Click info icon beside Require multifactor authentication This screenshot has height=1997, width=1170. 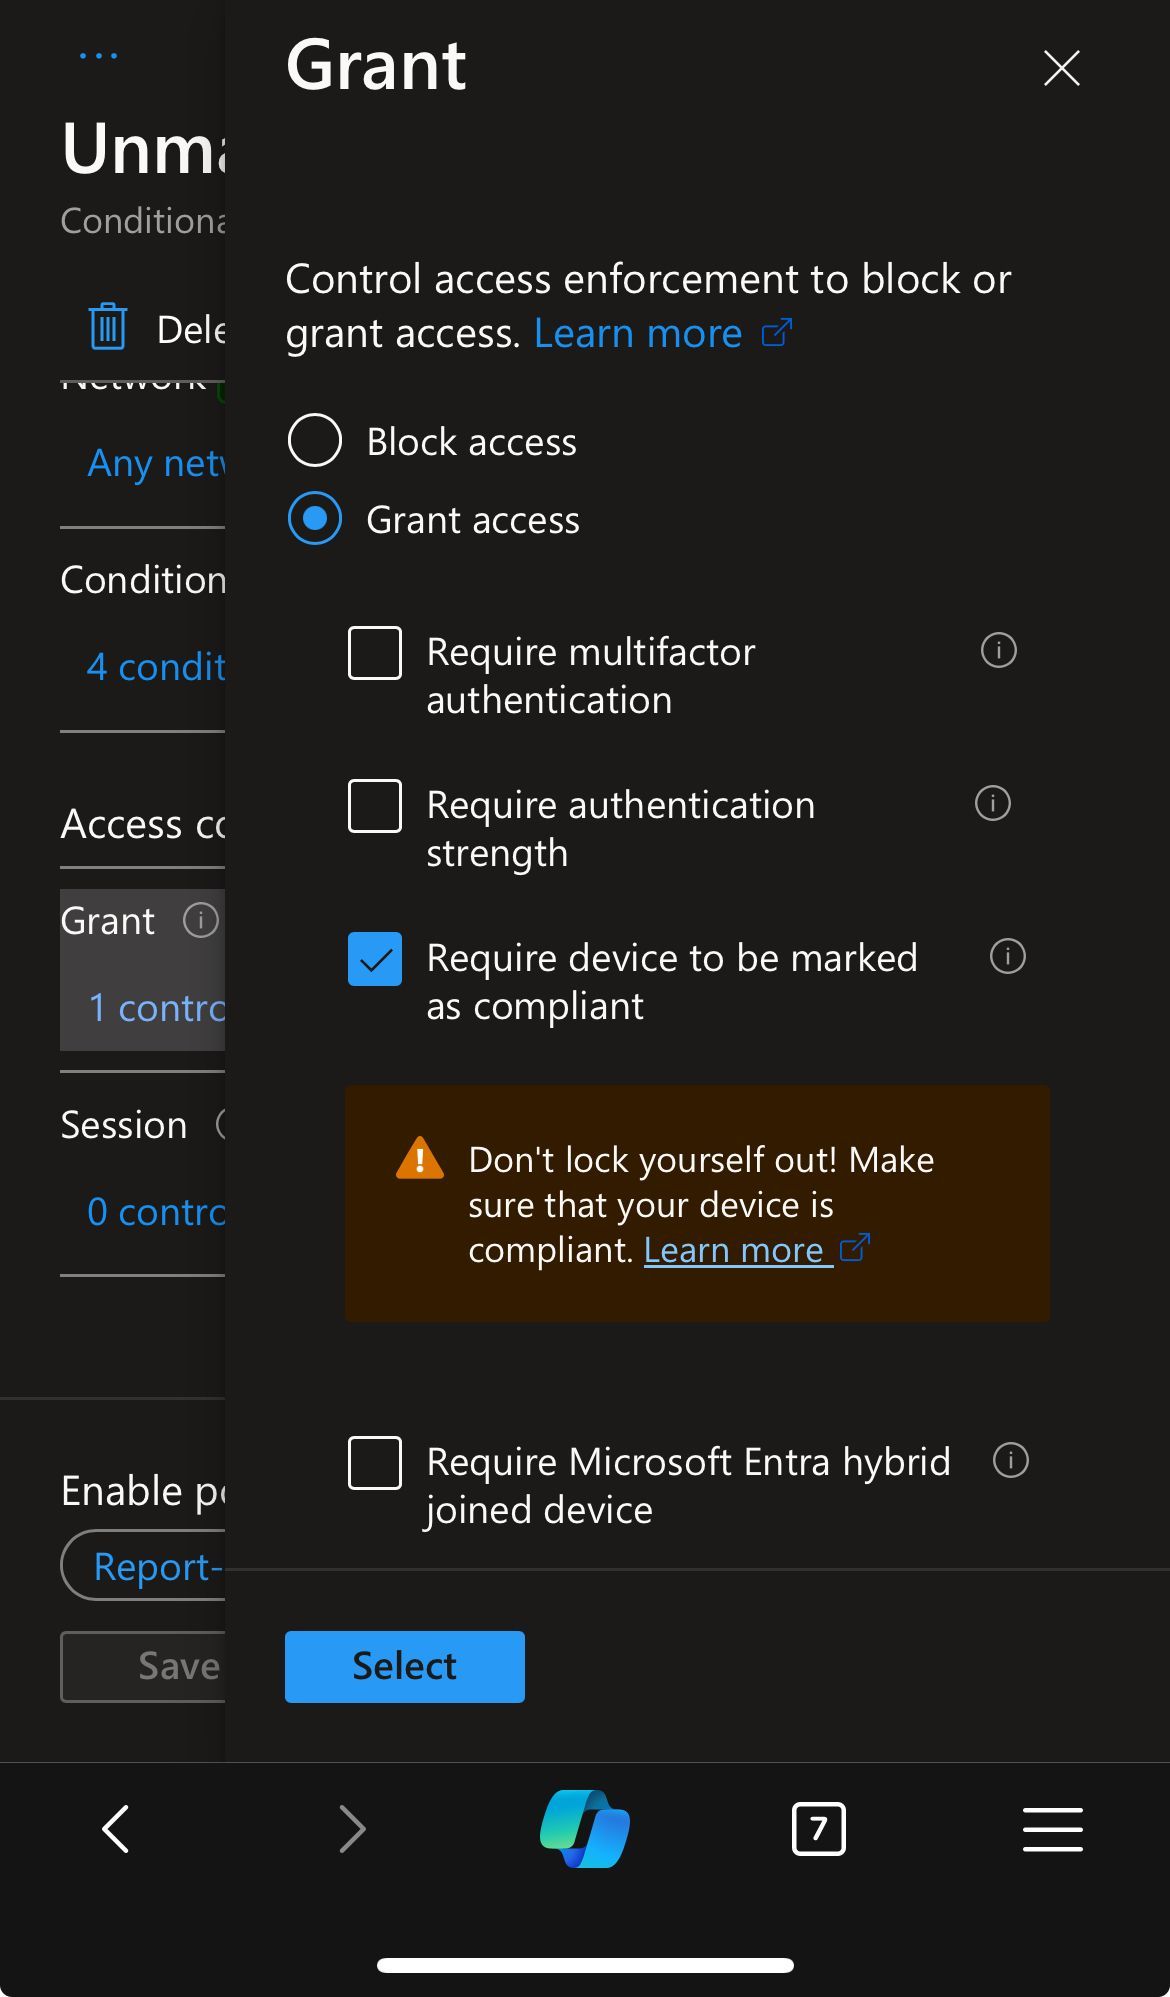[998, 651]
